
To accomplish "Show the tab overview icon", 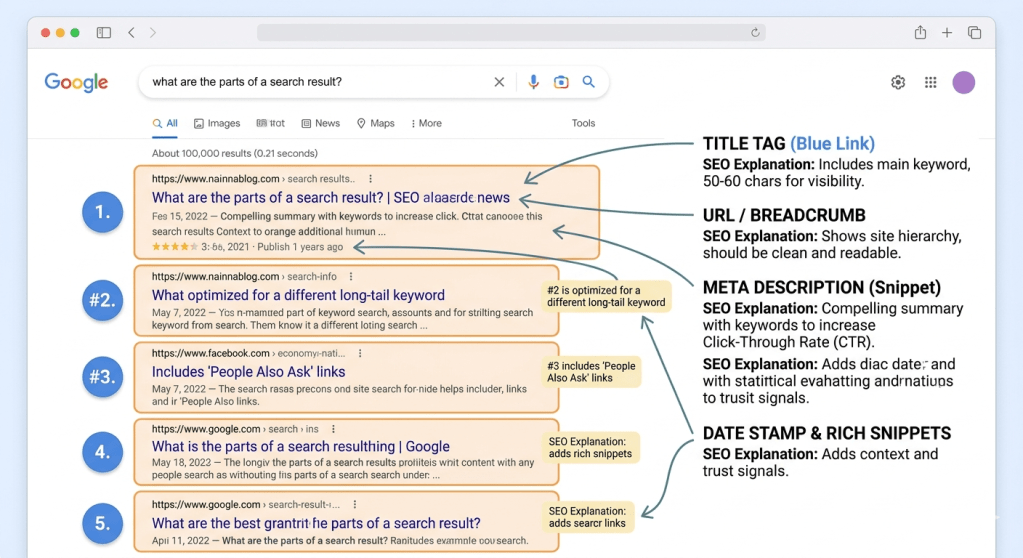I will tap(974, 32).
